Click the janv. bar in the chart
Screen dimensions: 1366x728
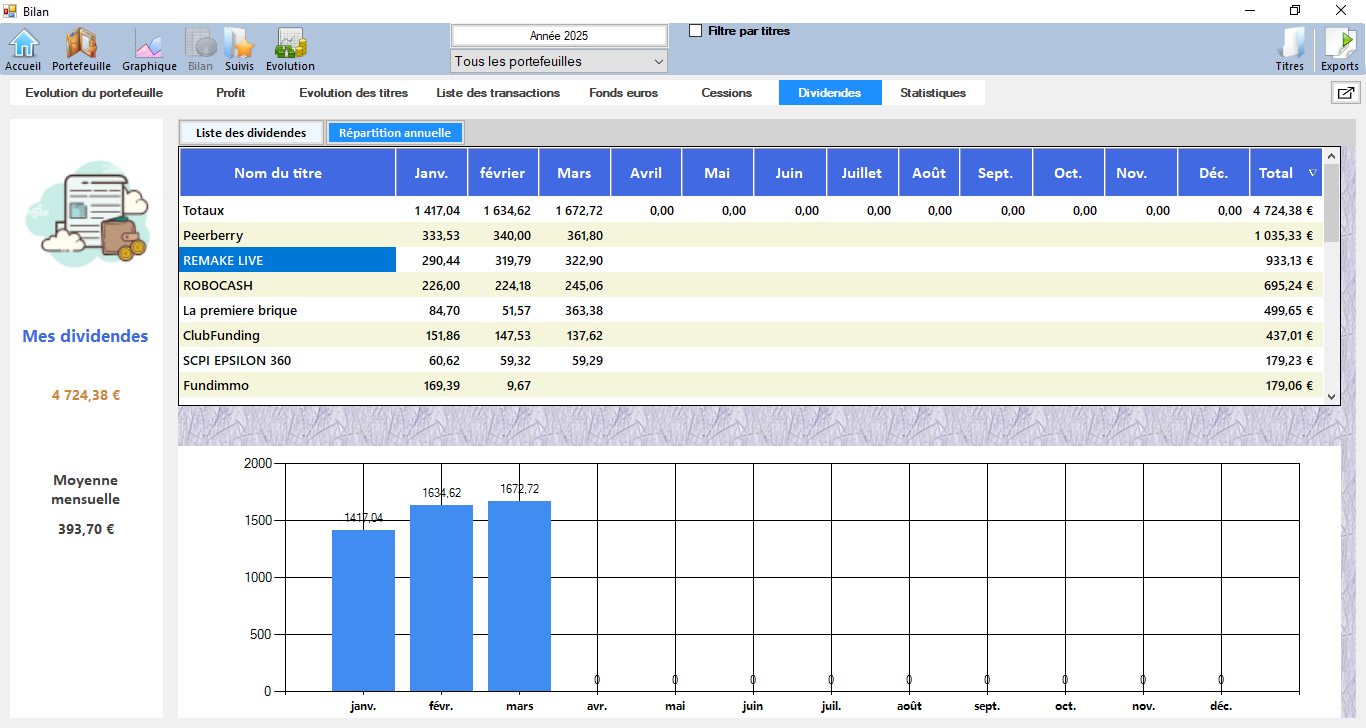(x=363, y=610)
